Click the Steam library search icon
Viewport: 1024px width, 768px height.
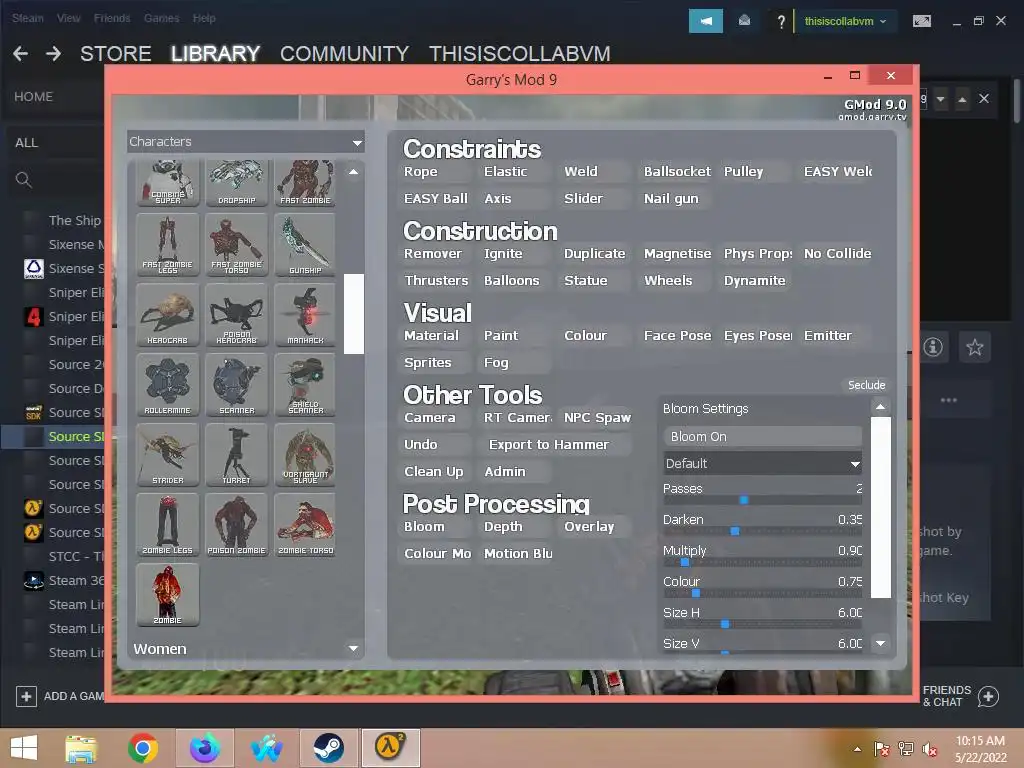click(x=24, y=180)
